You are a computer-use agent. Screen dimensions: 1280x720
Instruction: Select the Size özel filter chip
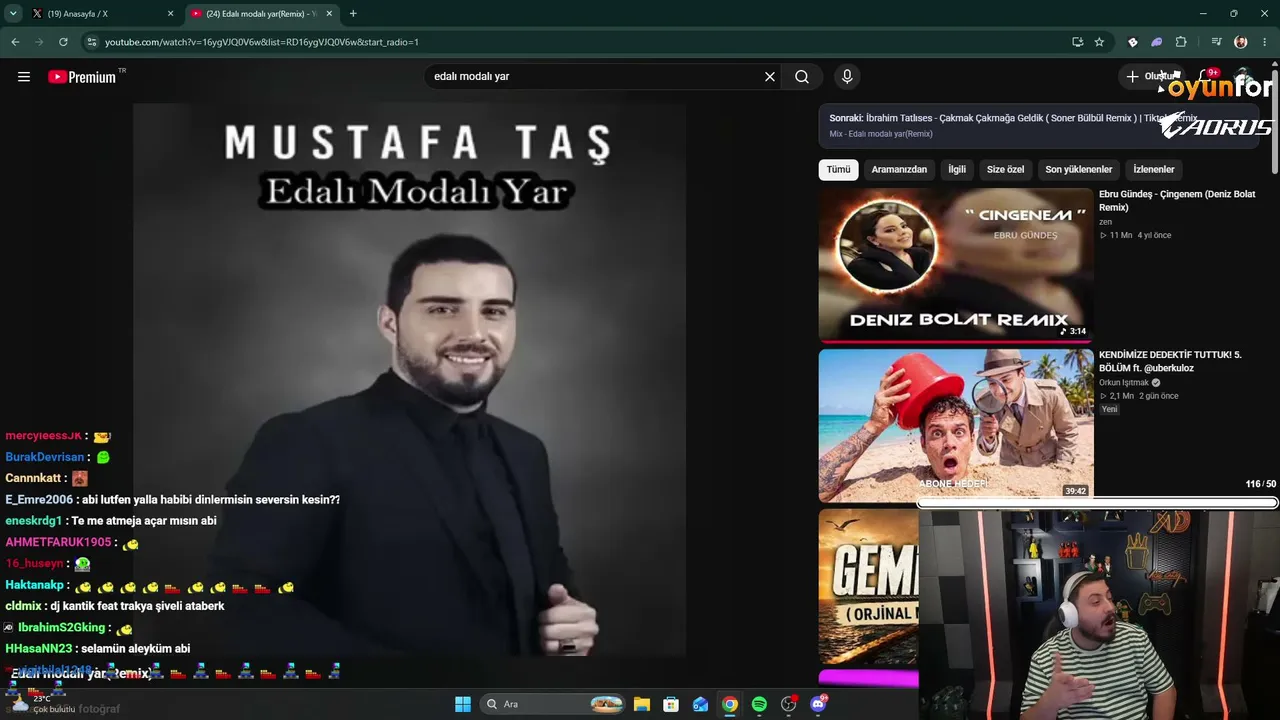pyautogui.click(x=1005, y=169)
